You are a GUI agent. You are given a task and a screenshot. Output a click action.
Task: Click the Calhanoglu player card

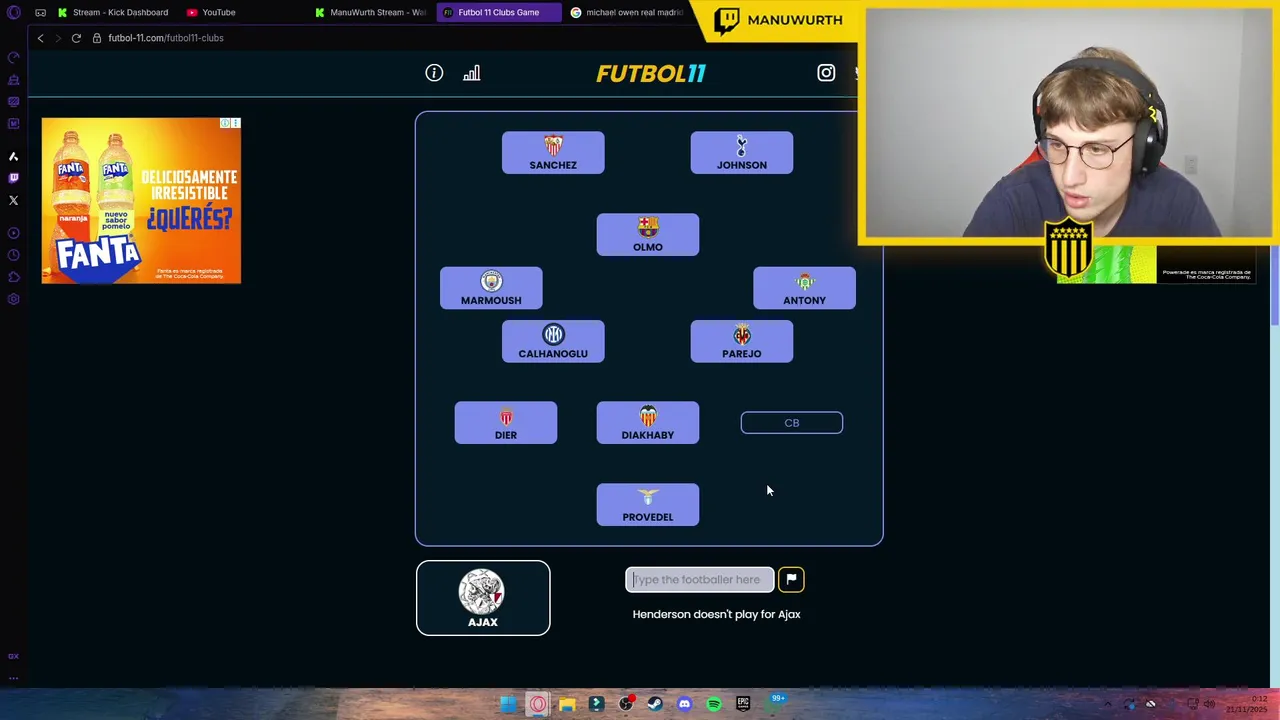[553, 341]
